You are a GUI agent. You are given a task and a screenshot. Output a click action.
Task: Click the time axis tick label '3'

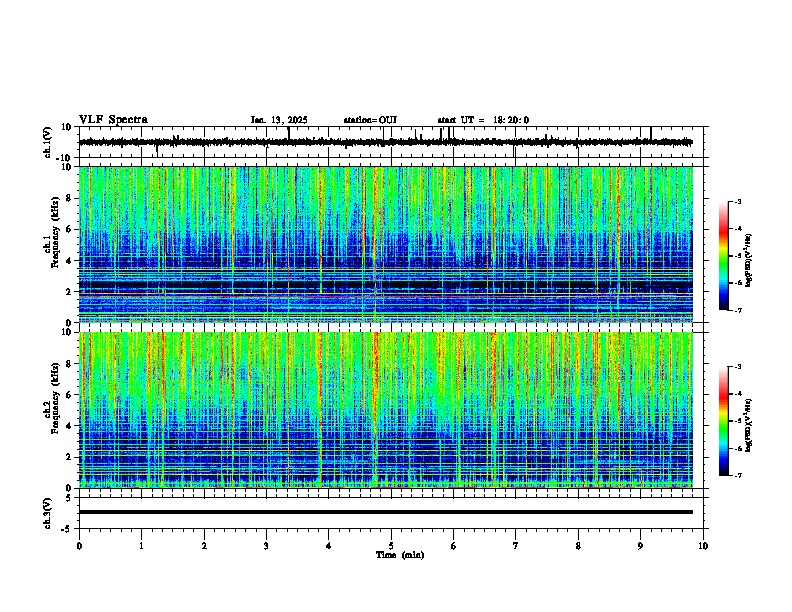[266, 546]
